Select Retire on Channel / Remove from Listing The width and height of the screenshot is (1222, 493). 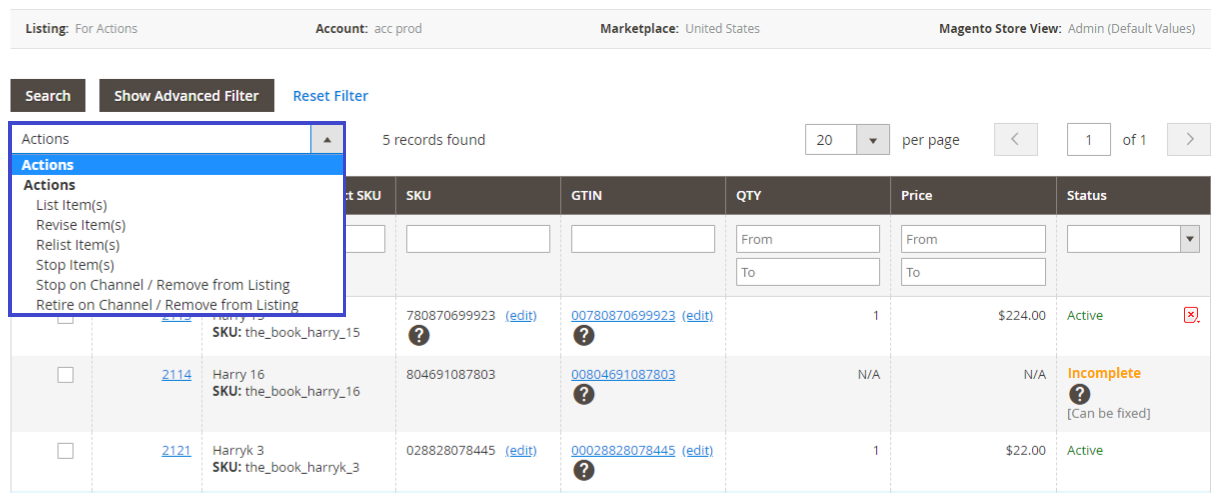[167, 305]
